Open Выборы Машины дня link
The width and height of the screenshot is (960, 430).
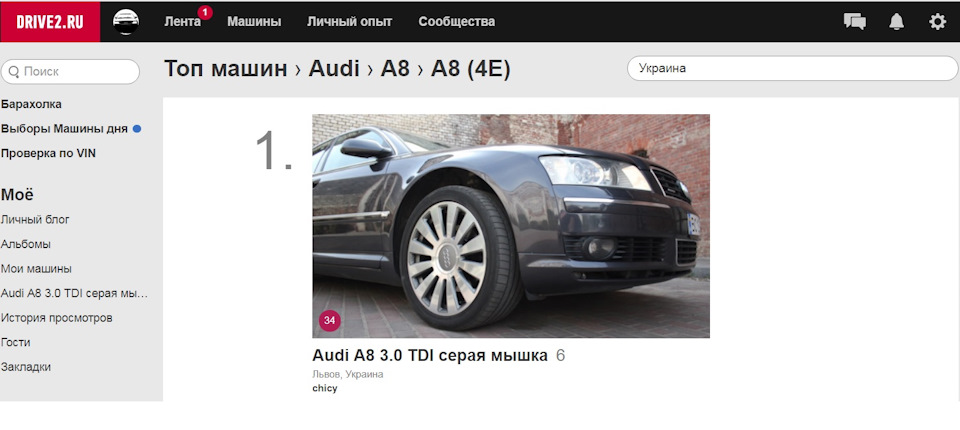pos(64,129)
